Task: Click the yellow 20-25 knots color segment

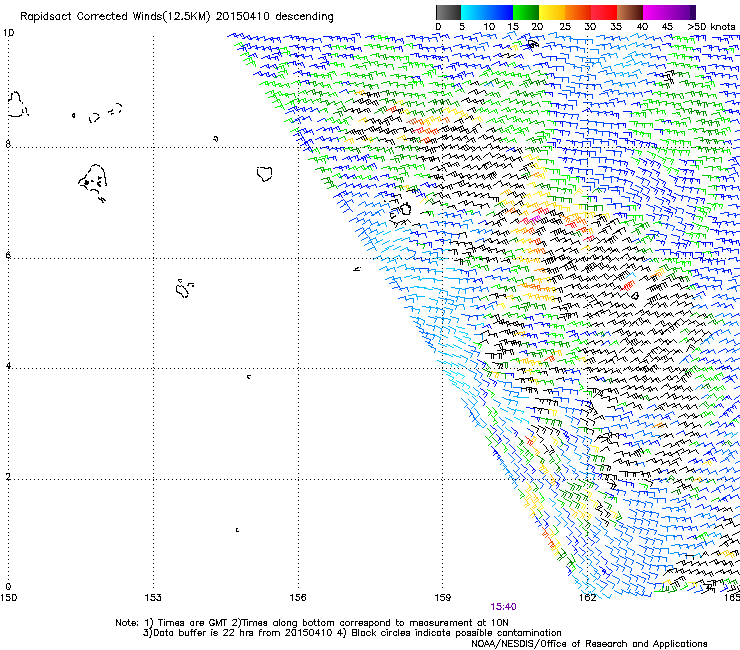Action: (x=552, y=12)
